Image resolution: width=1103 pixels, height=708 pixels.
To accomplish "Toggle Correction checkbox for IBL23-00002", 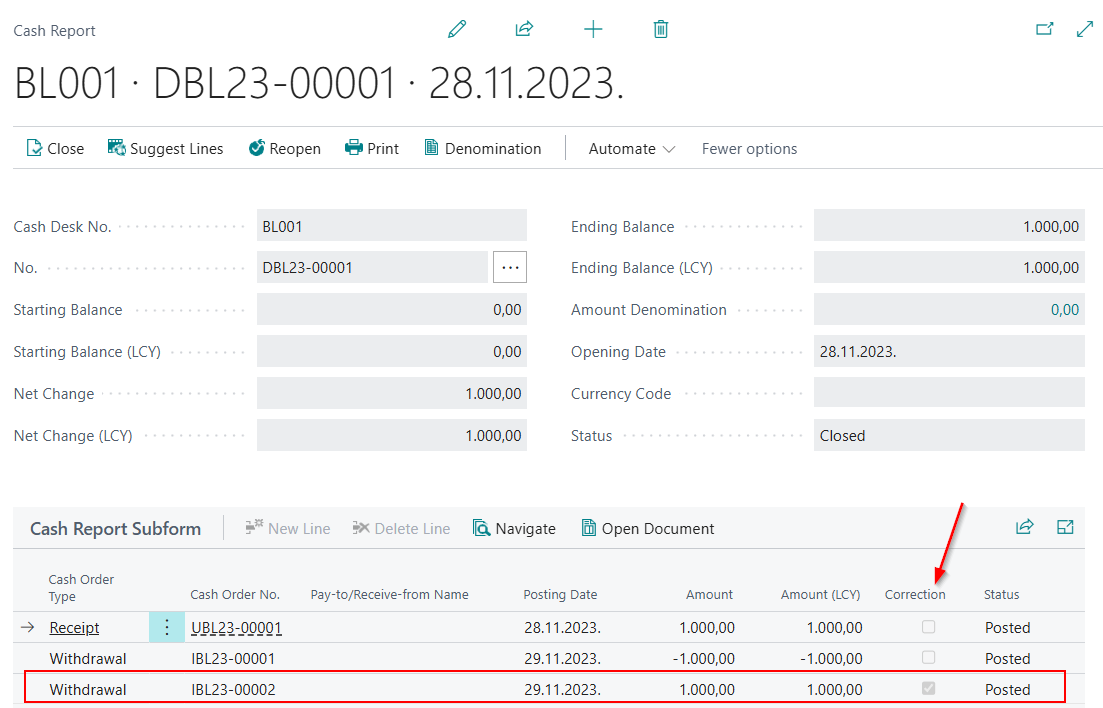I will point(929,688).
